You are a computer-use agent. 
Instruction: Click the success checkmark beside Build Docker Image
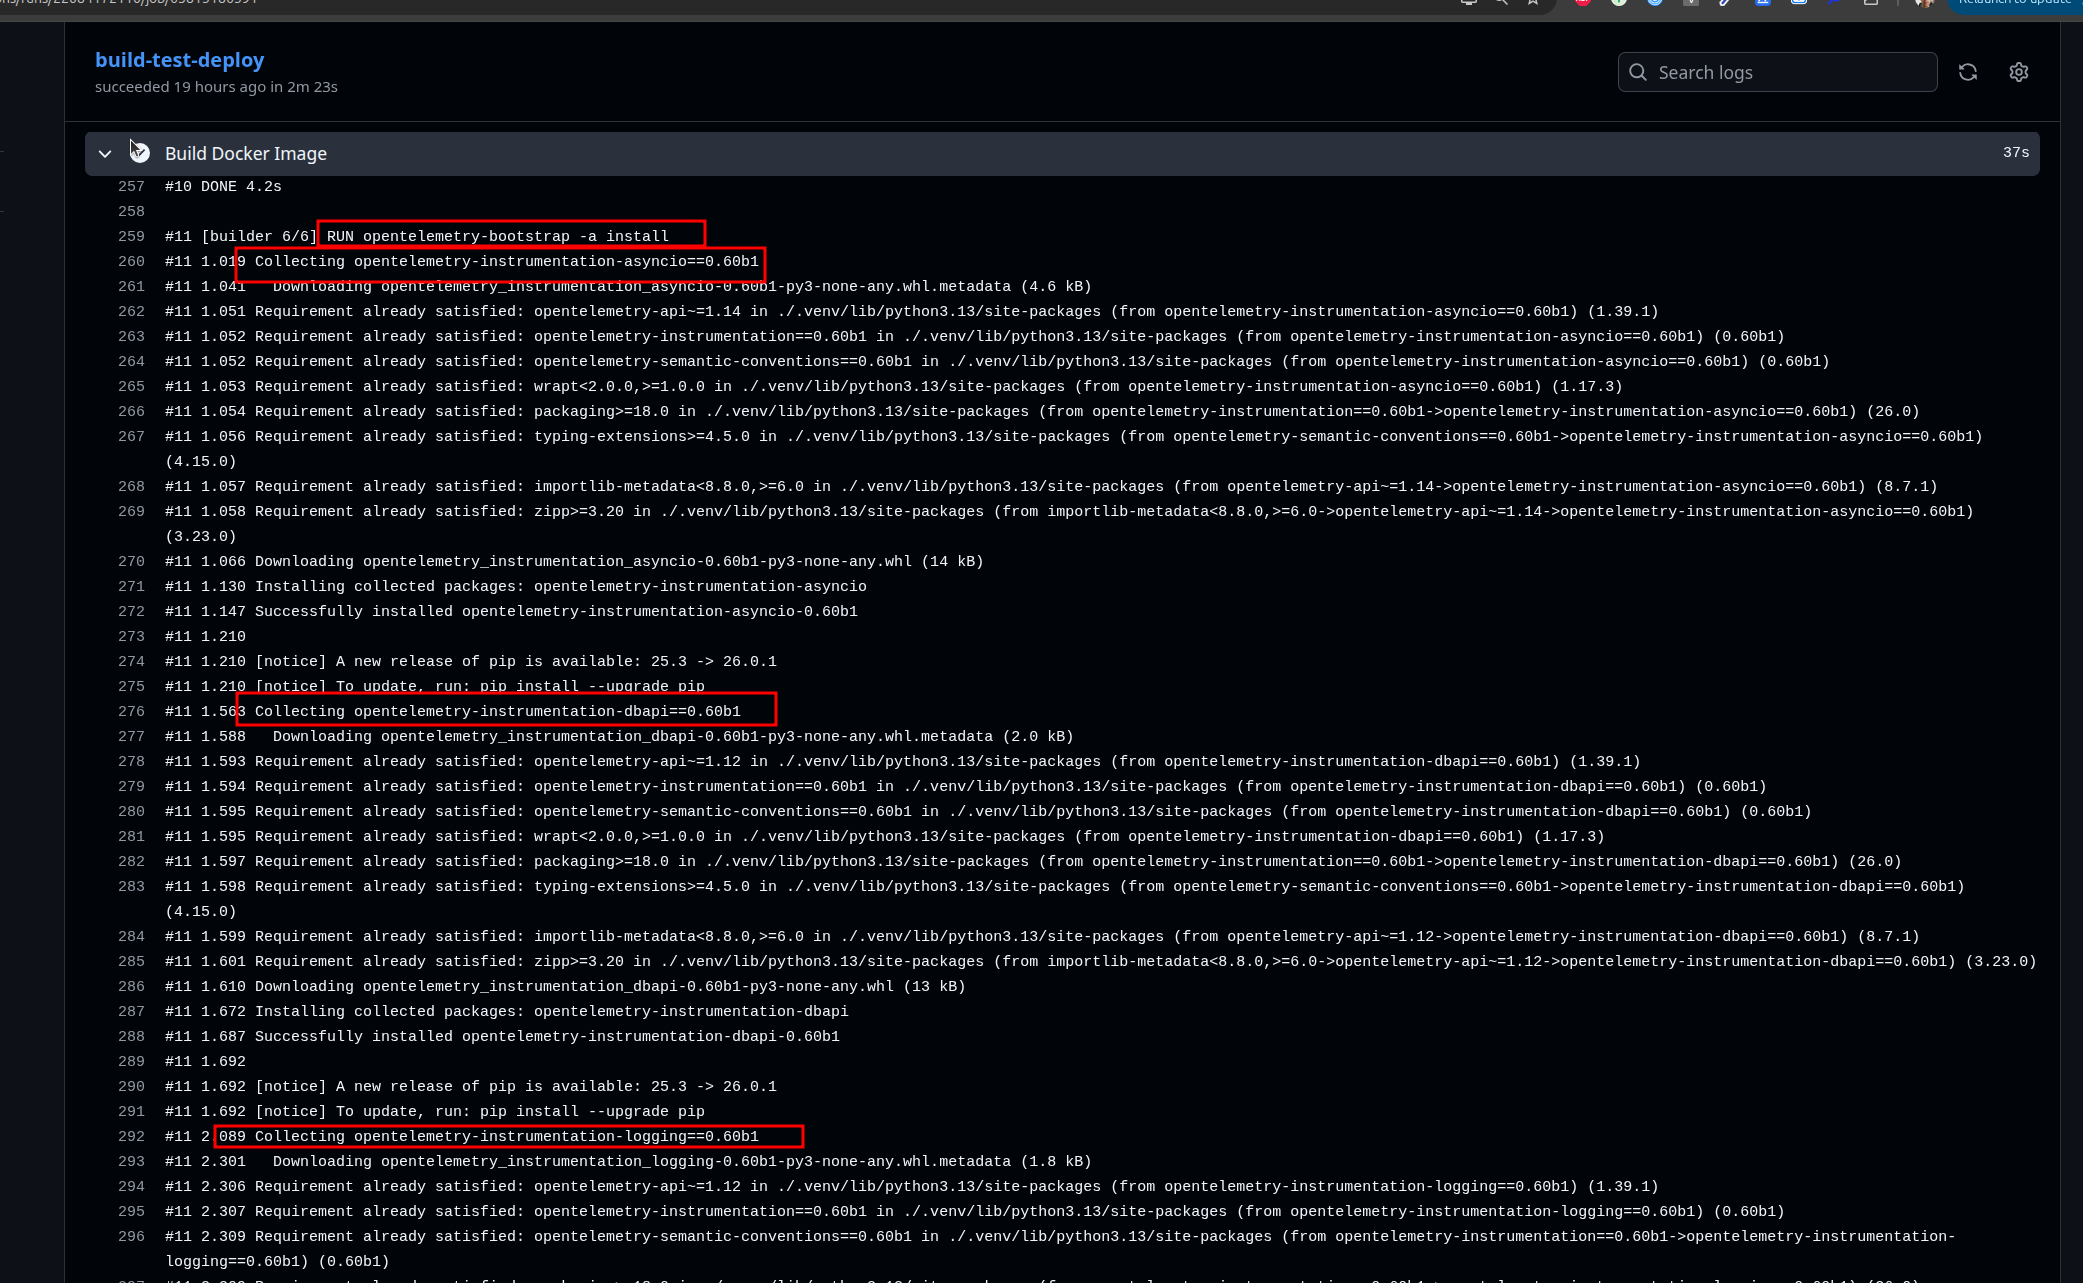139,153
